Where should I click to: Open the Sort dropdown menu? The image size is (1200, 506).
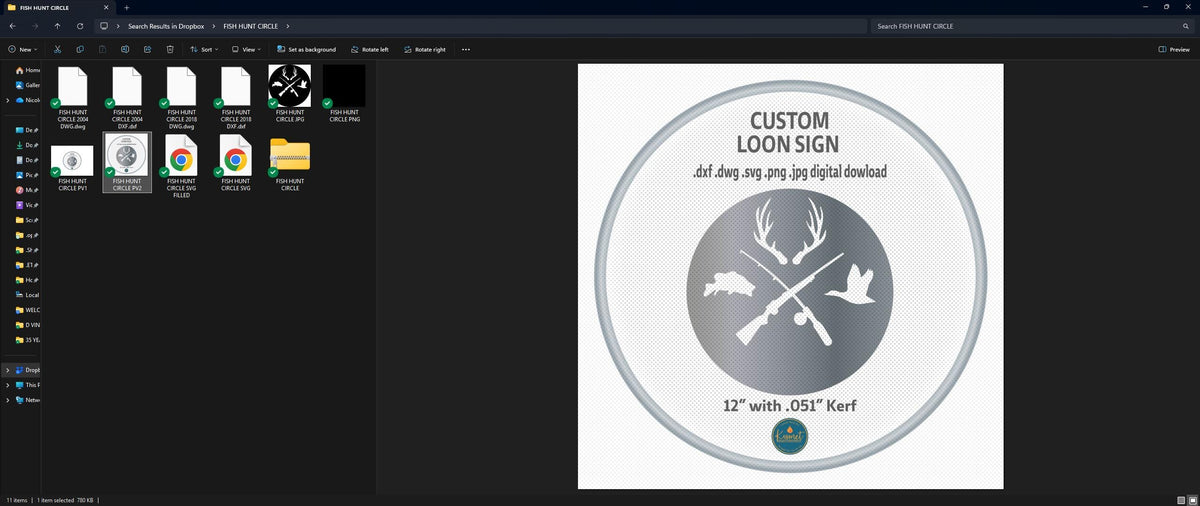[203, 49]
